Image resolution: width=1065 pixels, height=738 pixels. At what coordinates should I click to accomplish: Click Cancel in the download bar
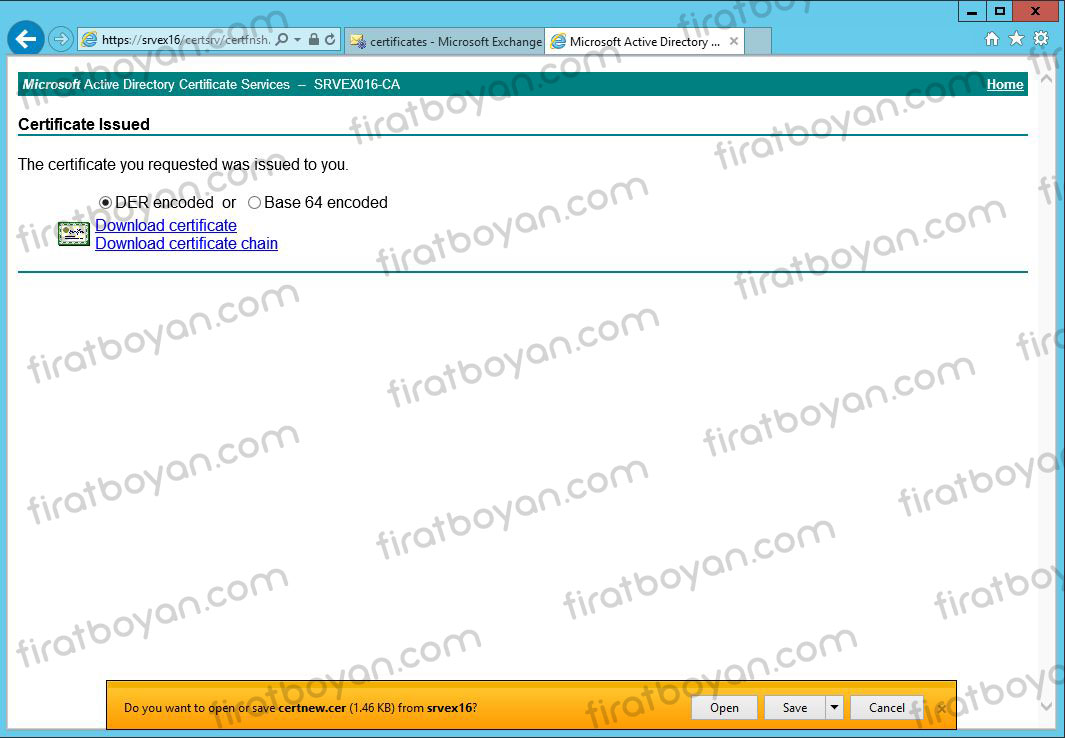click(x=886, y=707)
